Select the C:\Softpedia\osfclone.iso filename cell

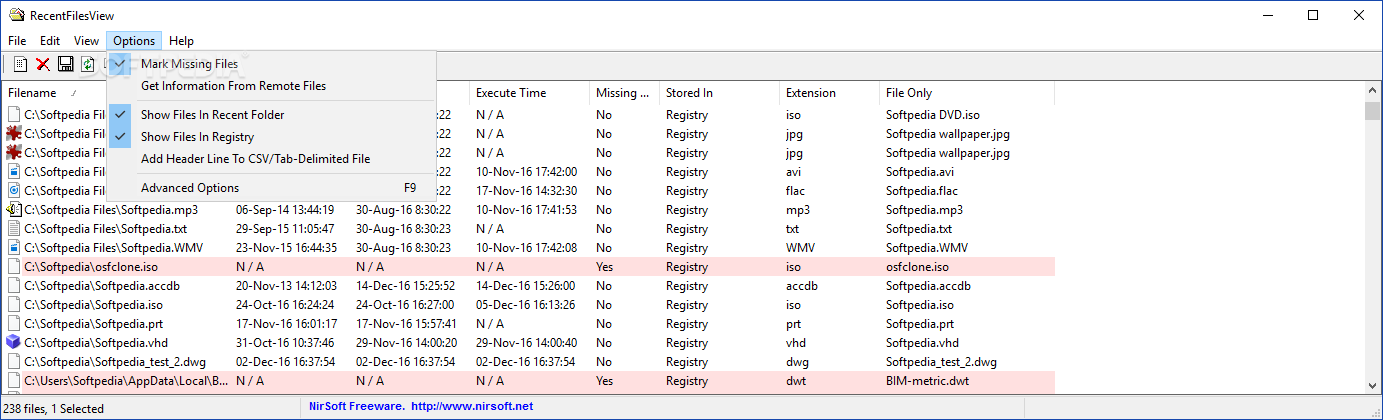(91, 267)
